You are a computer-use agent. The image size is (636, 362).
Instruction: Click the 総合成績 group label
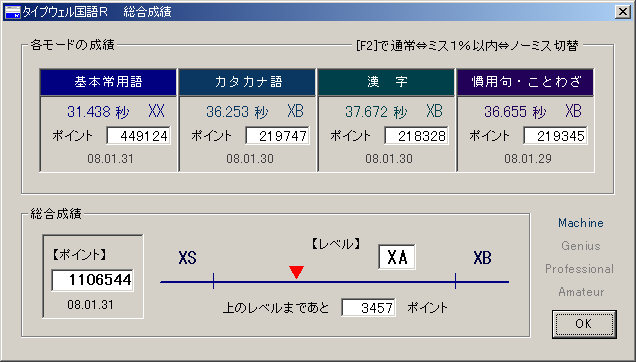56,213
